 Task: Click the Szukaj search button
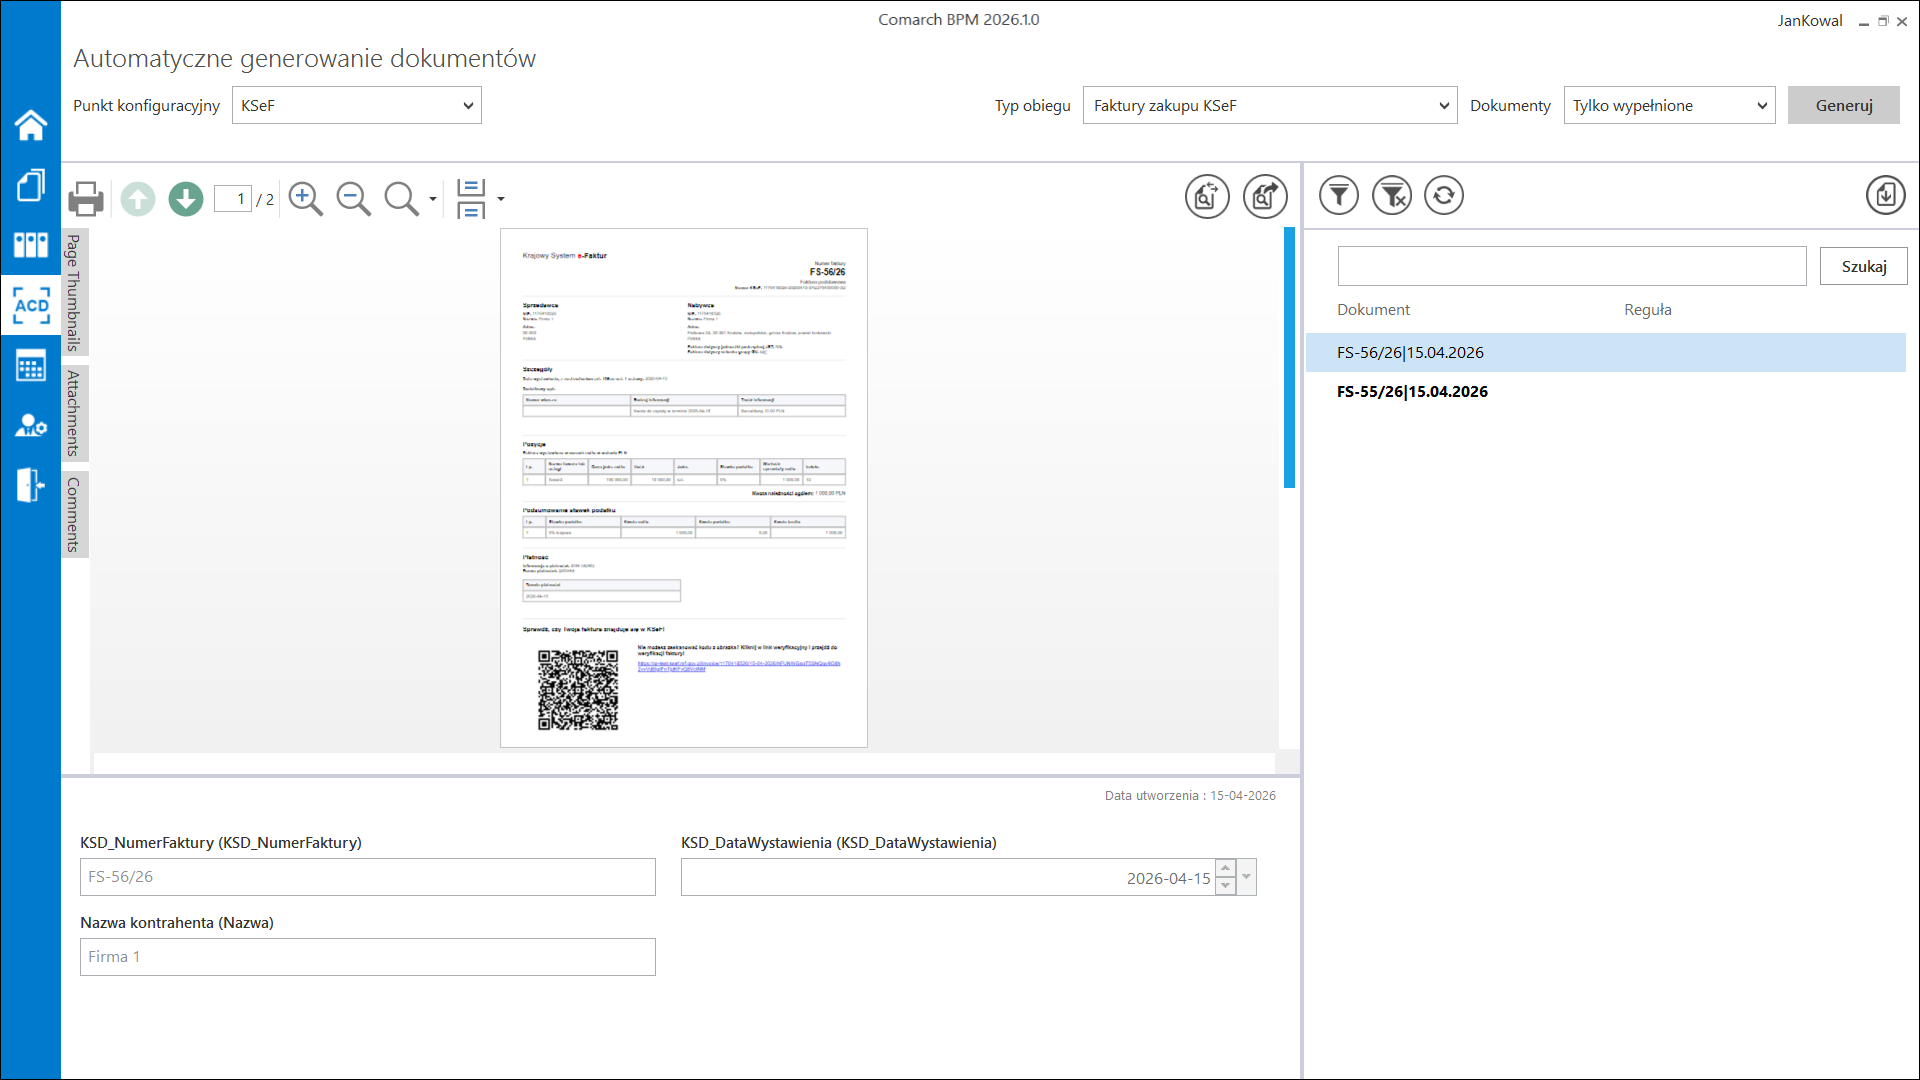click(1864, 266)
